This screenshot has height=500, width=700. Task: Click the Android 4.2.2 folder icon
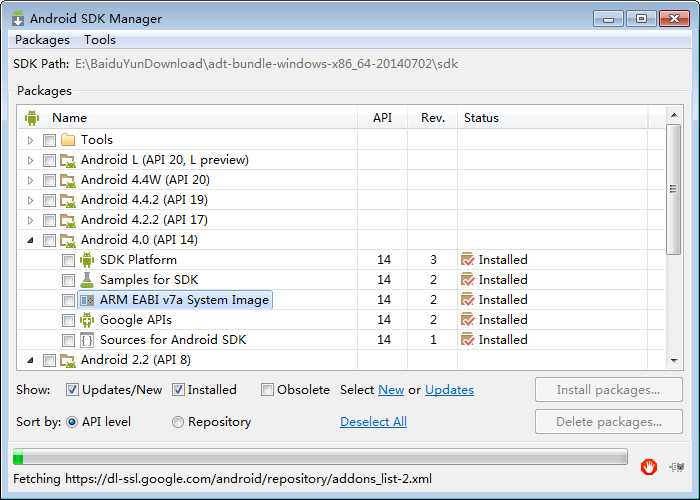tap(68, 221)
